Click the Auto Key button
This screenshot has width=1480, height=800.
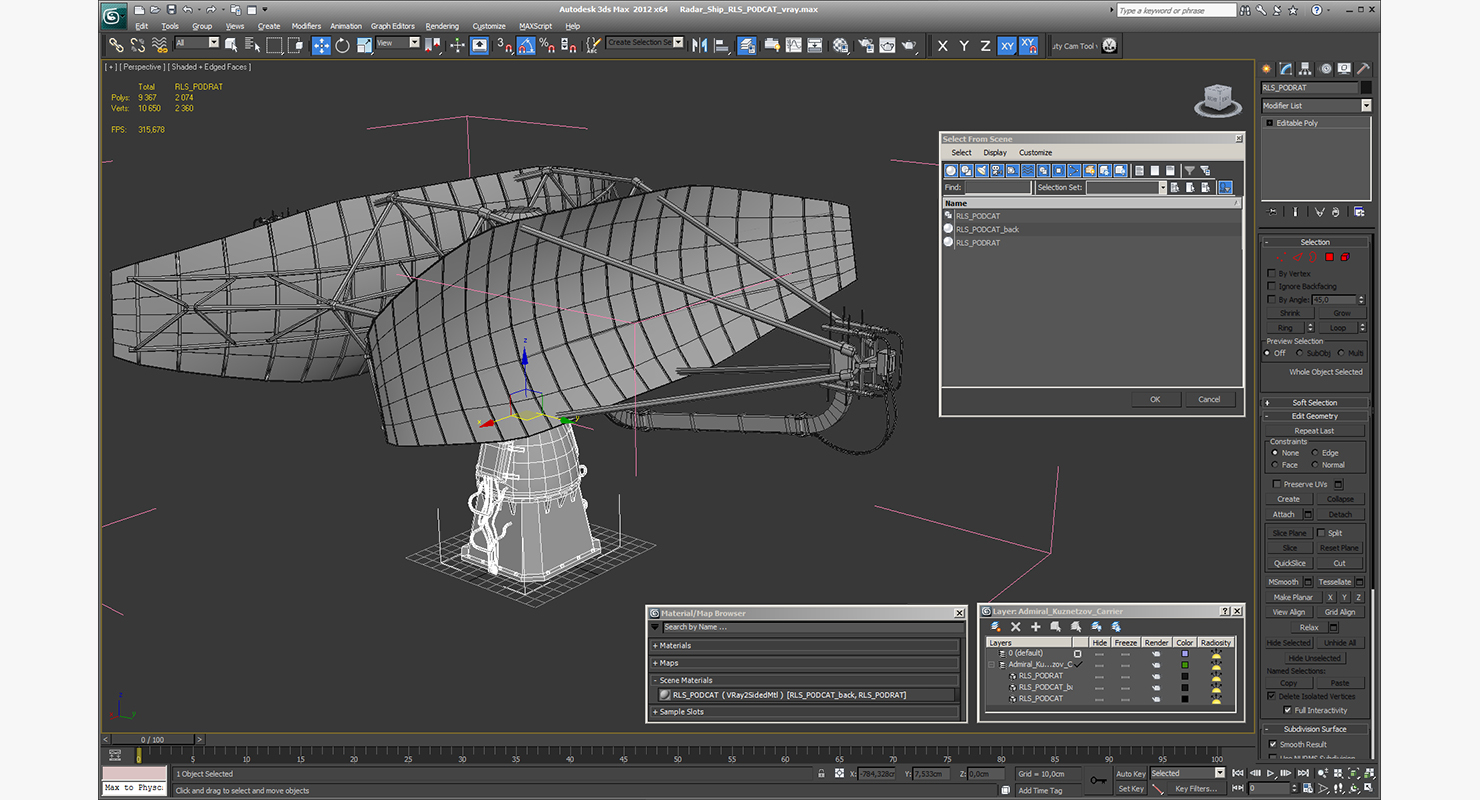coord(1130,774)
